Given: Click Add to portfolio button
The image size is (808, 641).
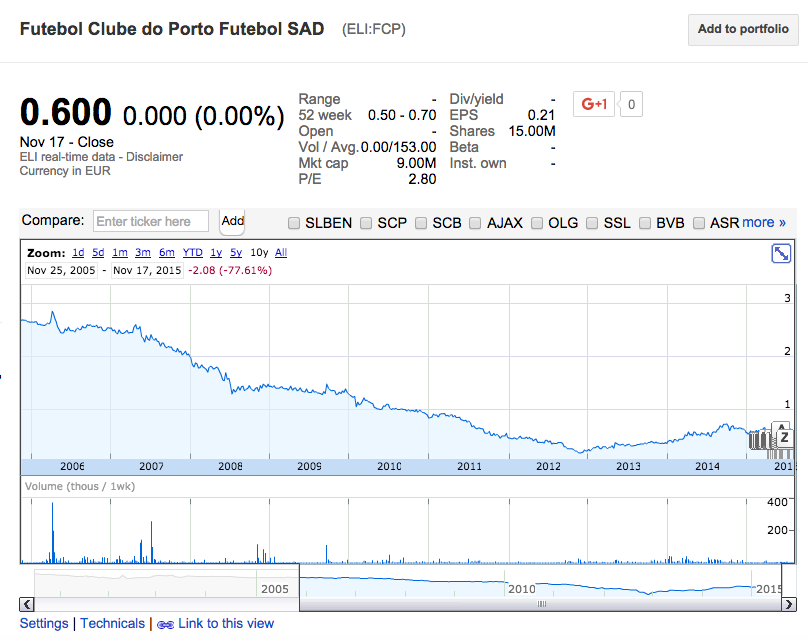Looking at the screenshot, I should pos(743,29).
